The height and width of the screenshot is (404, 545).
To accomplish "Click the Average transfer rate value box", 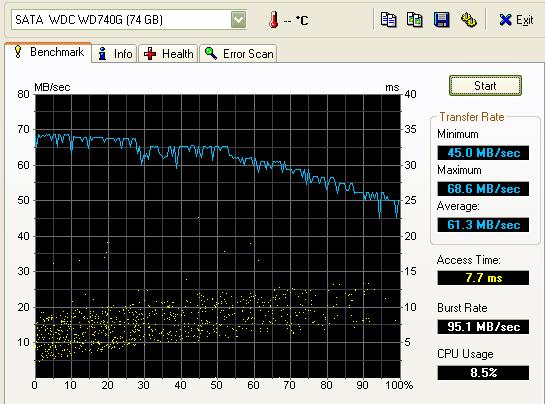I will coord(483,225).
